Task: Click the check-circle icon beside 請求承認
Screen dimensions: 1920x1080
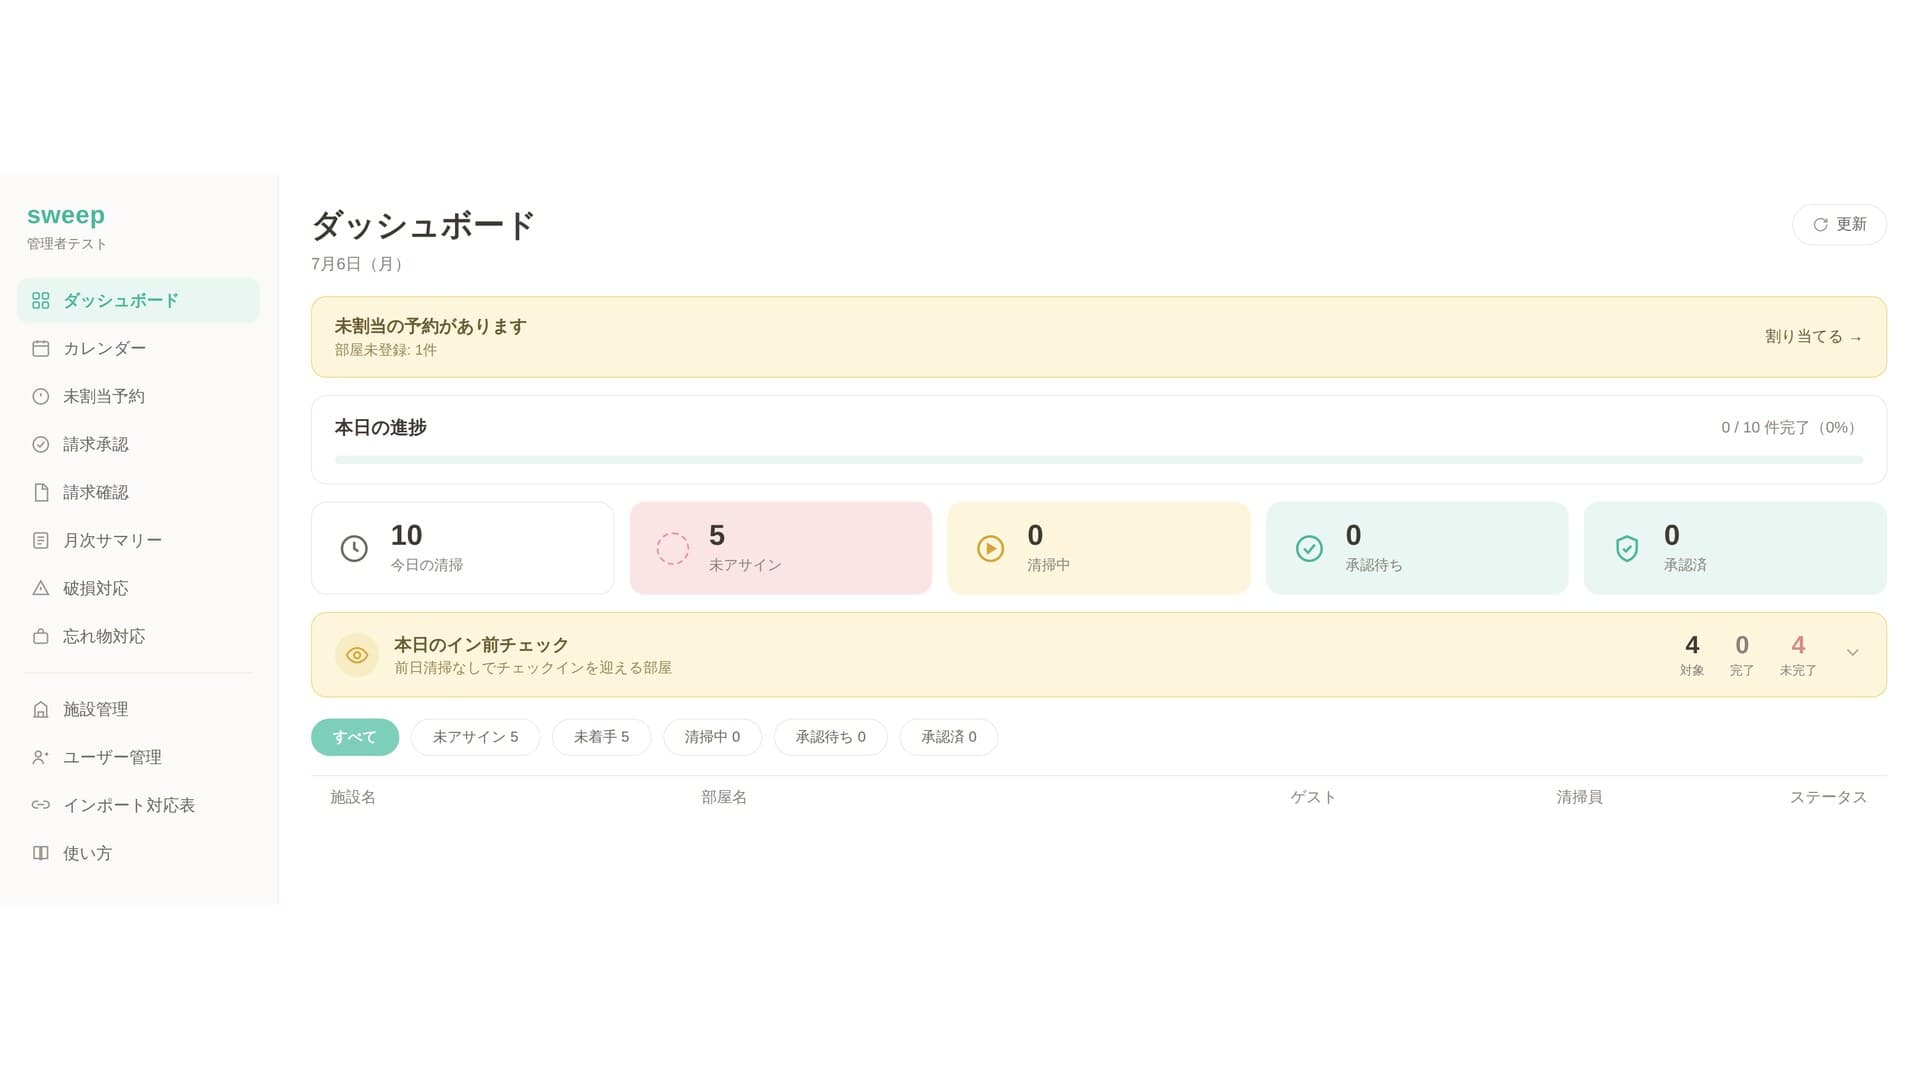Action: 40,444
